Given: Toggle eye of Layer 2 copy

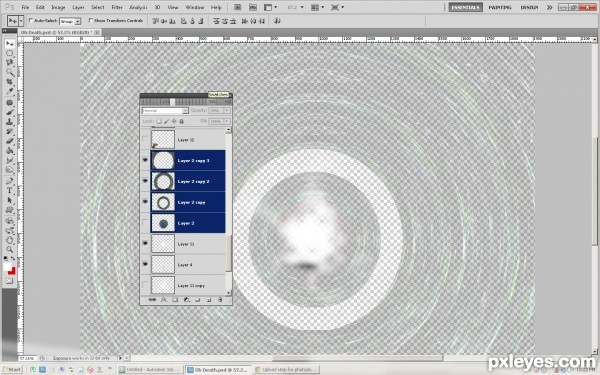Looking at the screenshot, I should coord(145,202).
